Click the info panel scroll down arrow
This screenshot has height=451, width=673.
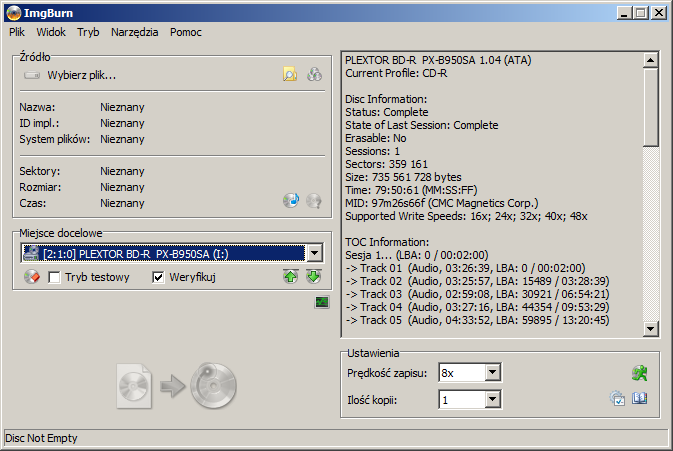(650, 329)
